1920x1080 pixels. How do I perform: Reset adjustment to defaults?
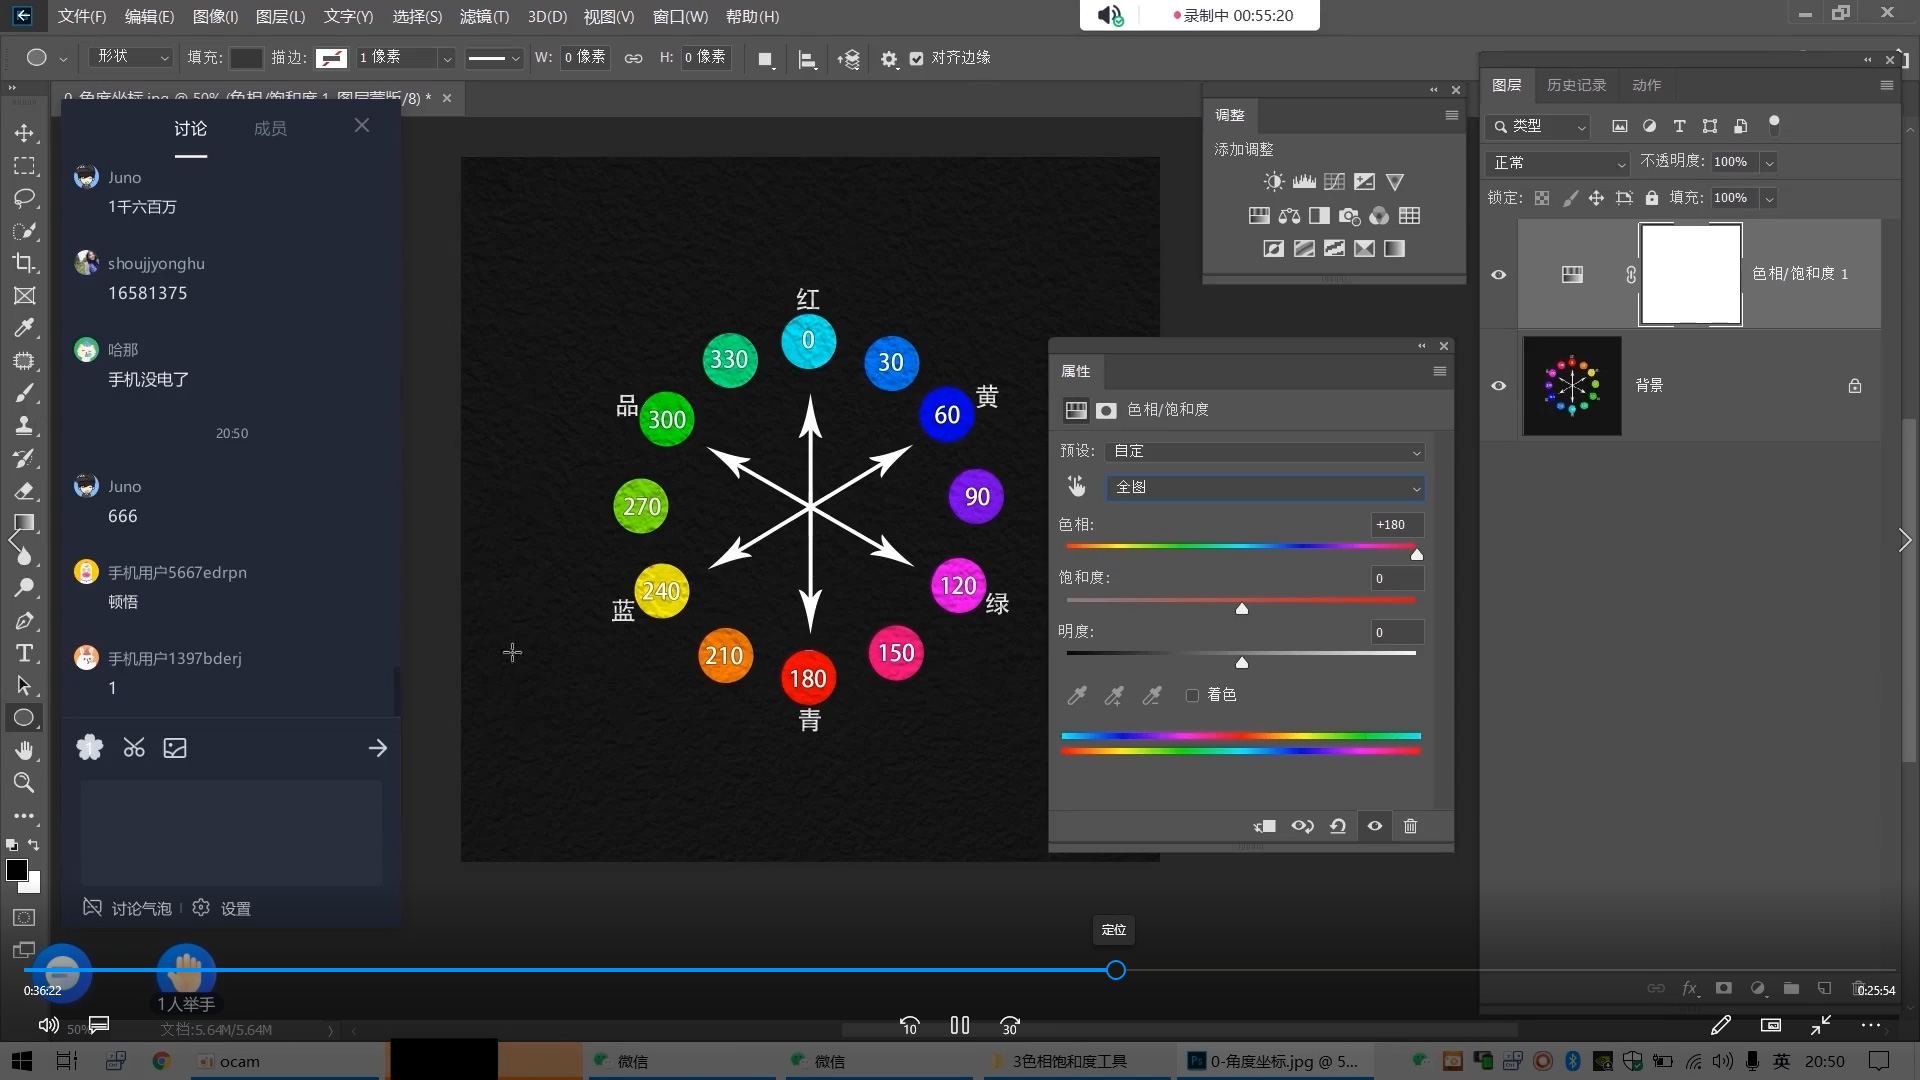click(1338, 826)
